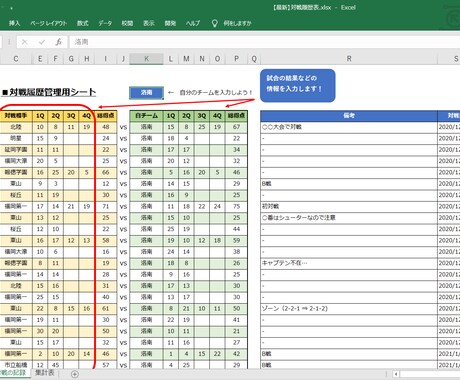Screen dimensions: 460x380
Task: Select column E header
Action: pyautogui.click(x=40, y=59)
